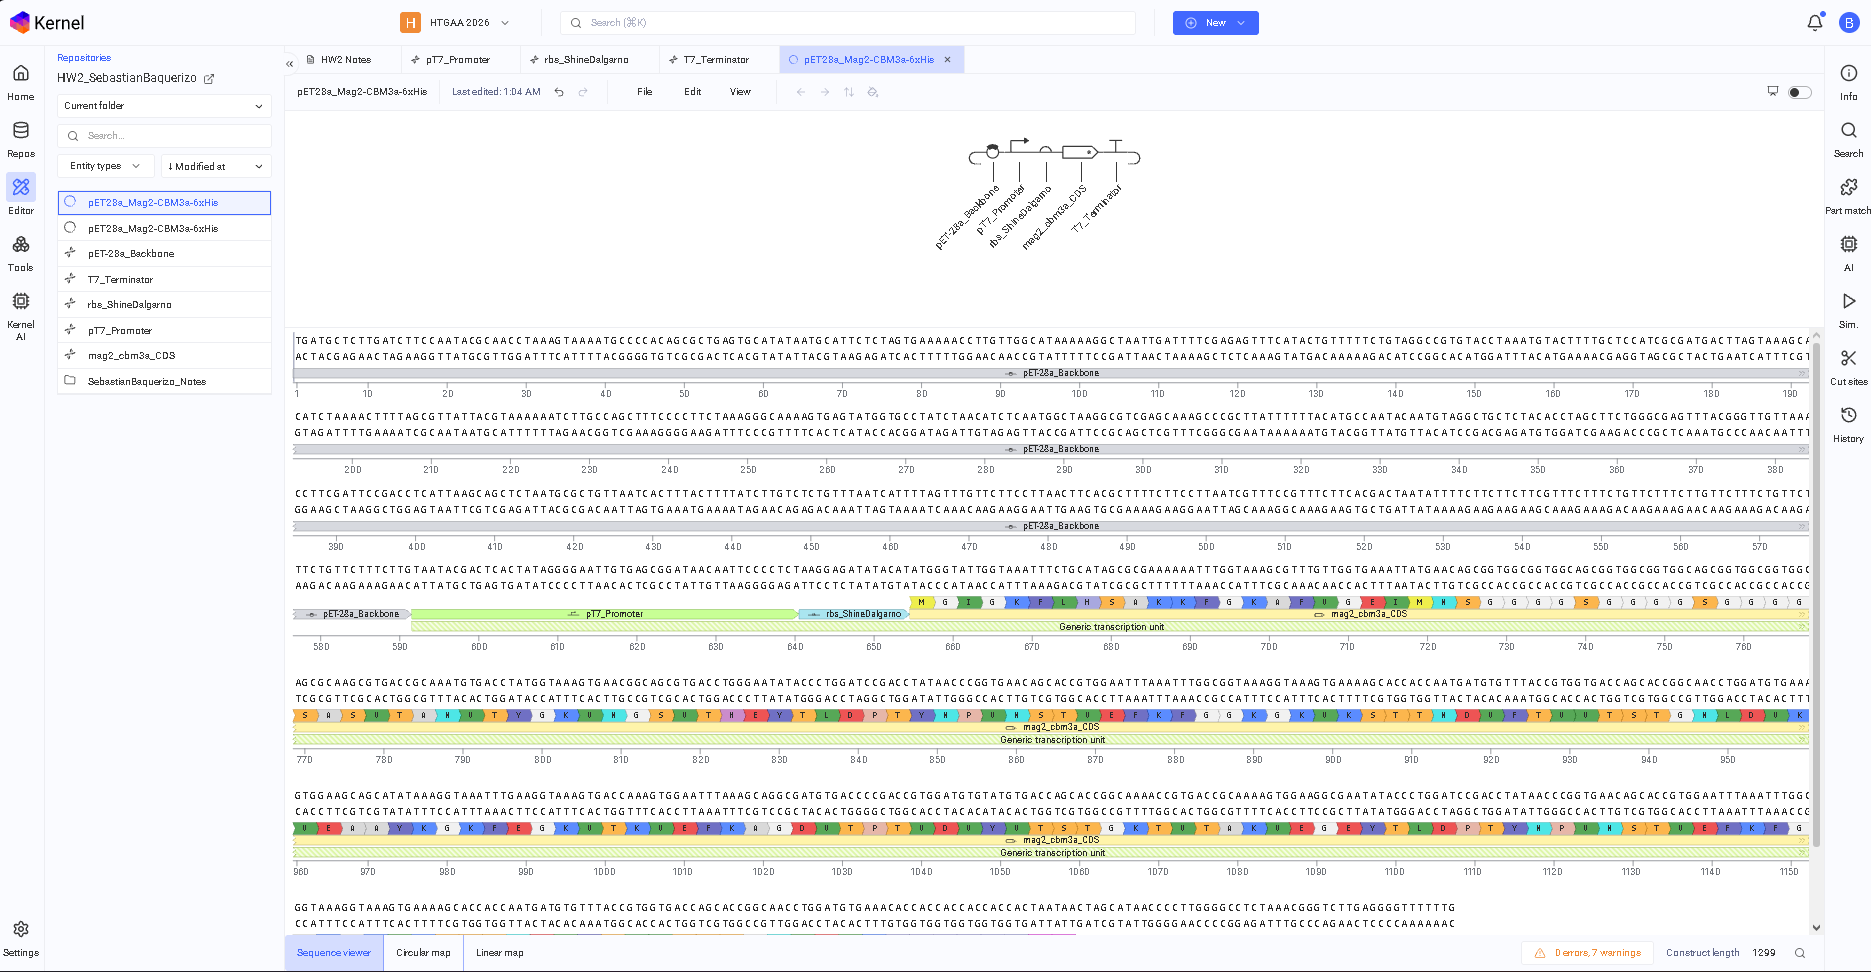1871x972 pixels.
Task: Click the magnifier icon beside Construct length
Action: click(x=1799, y=953)
